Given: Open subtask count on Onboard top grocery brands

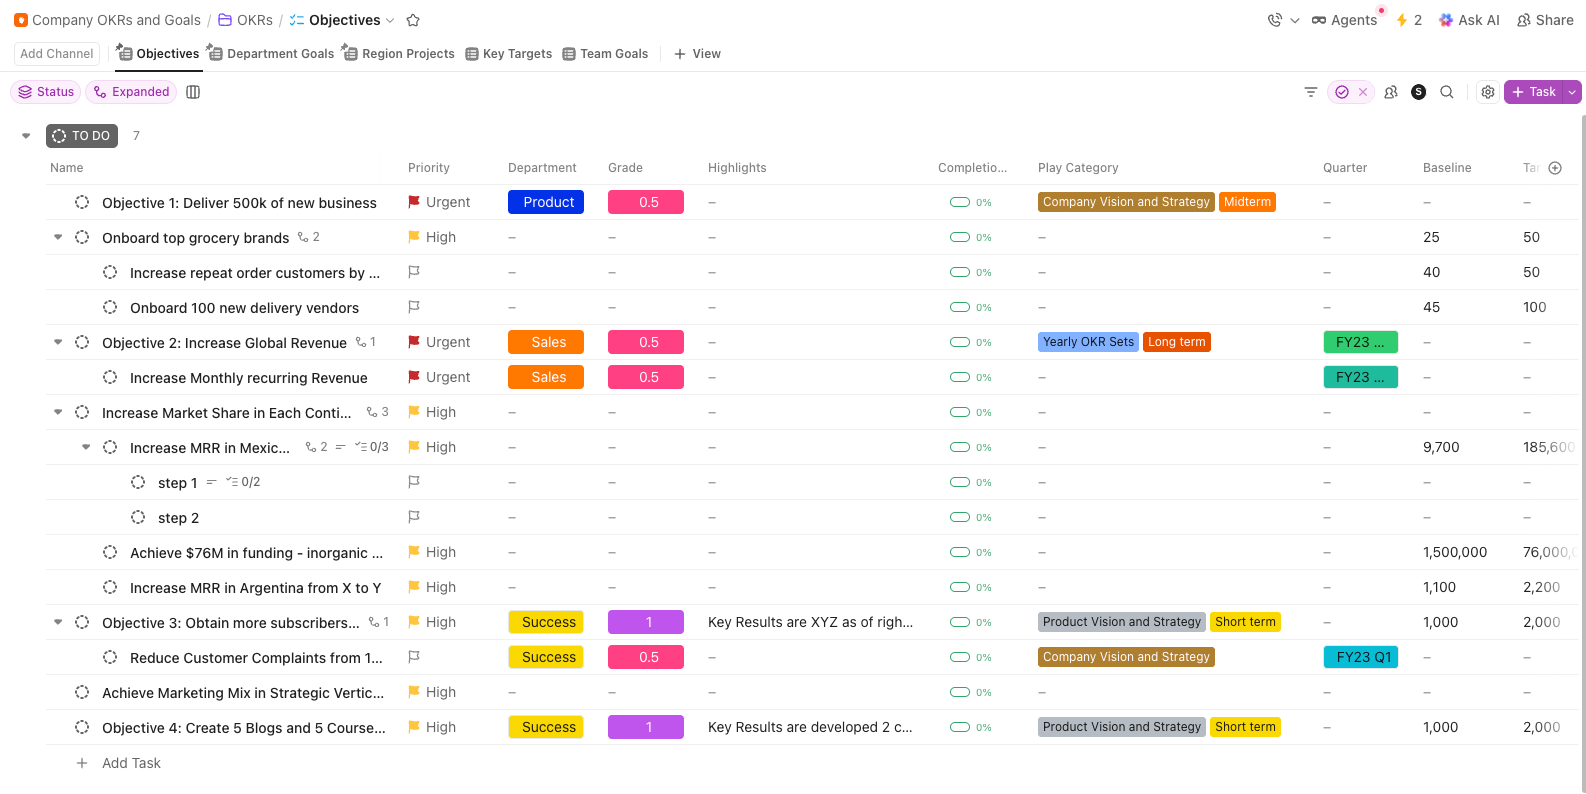Looking at the screenshot, I should click(309, 237).
